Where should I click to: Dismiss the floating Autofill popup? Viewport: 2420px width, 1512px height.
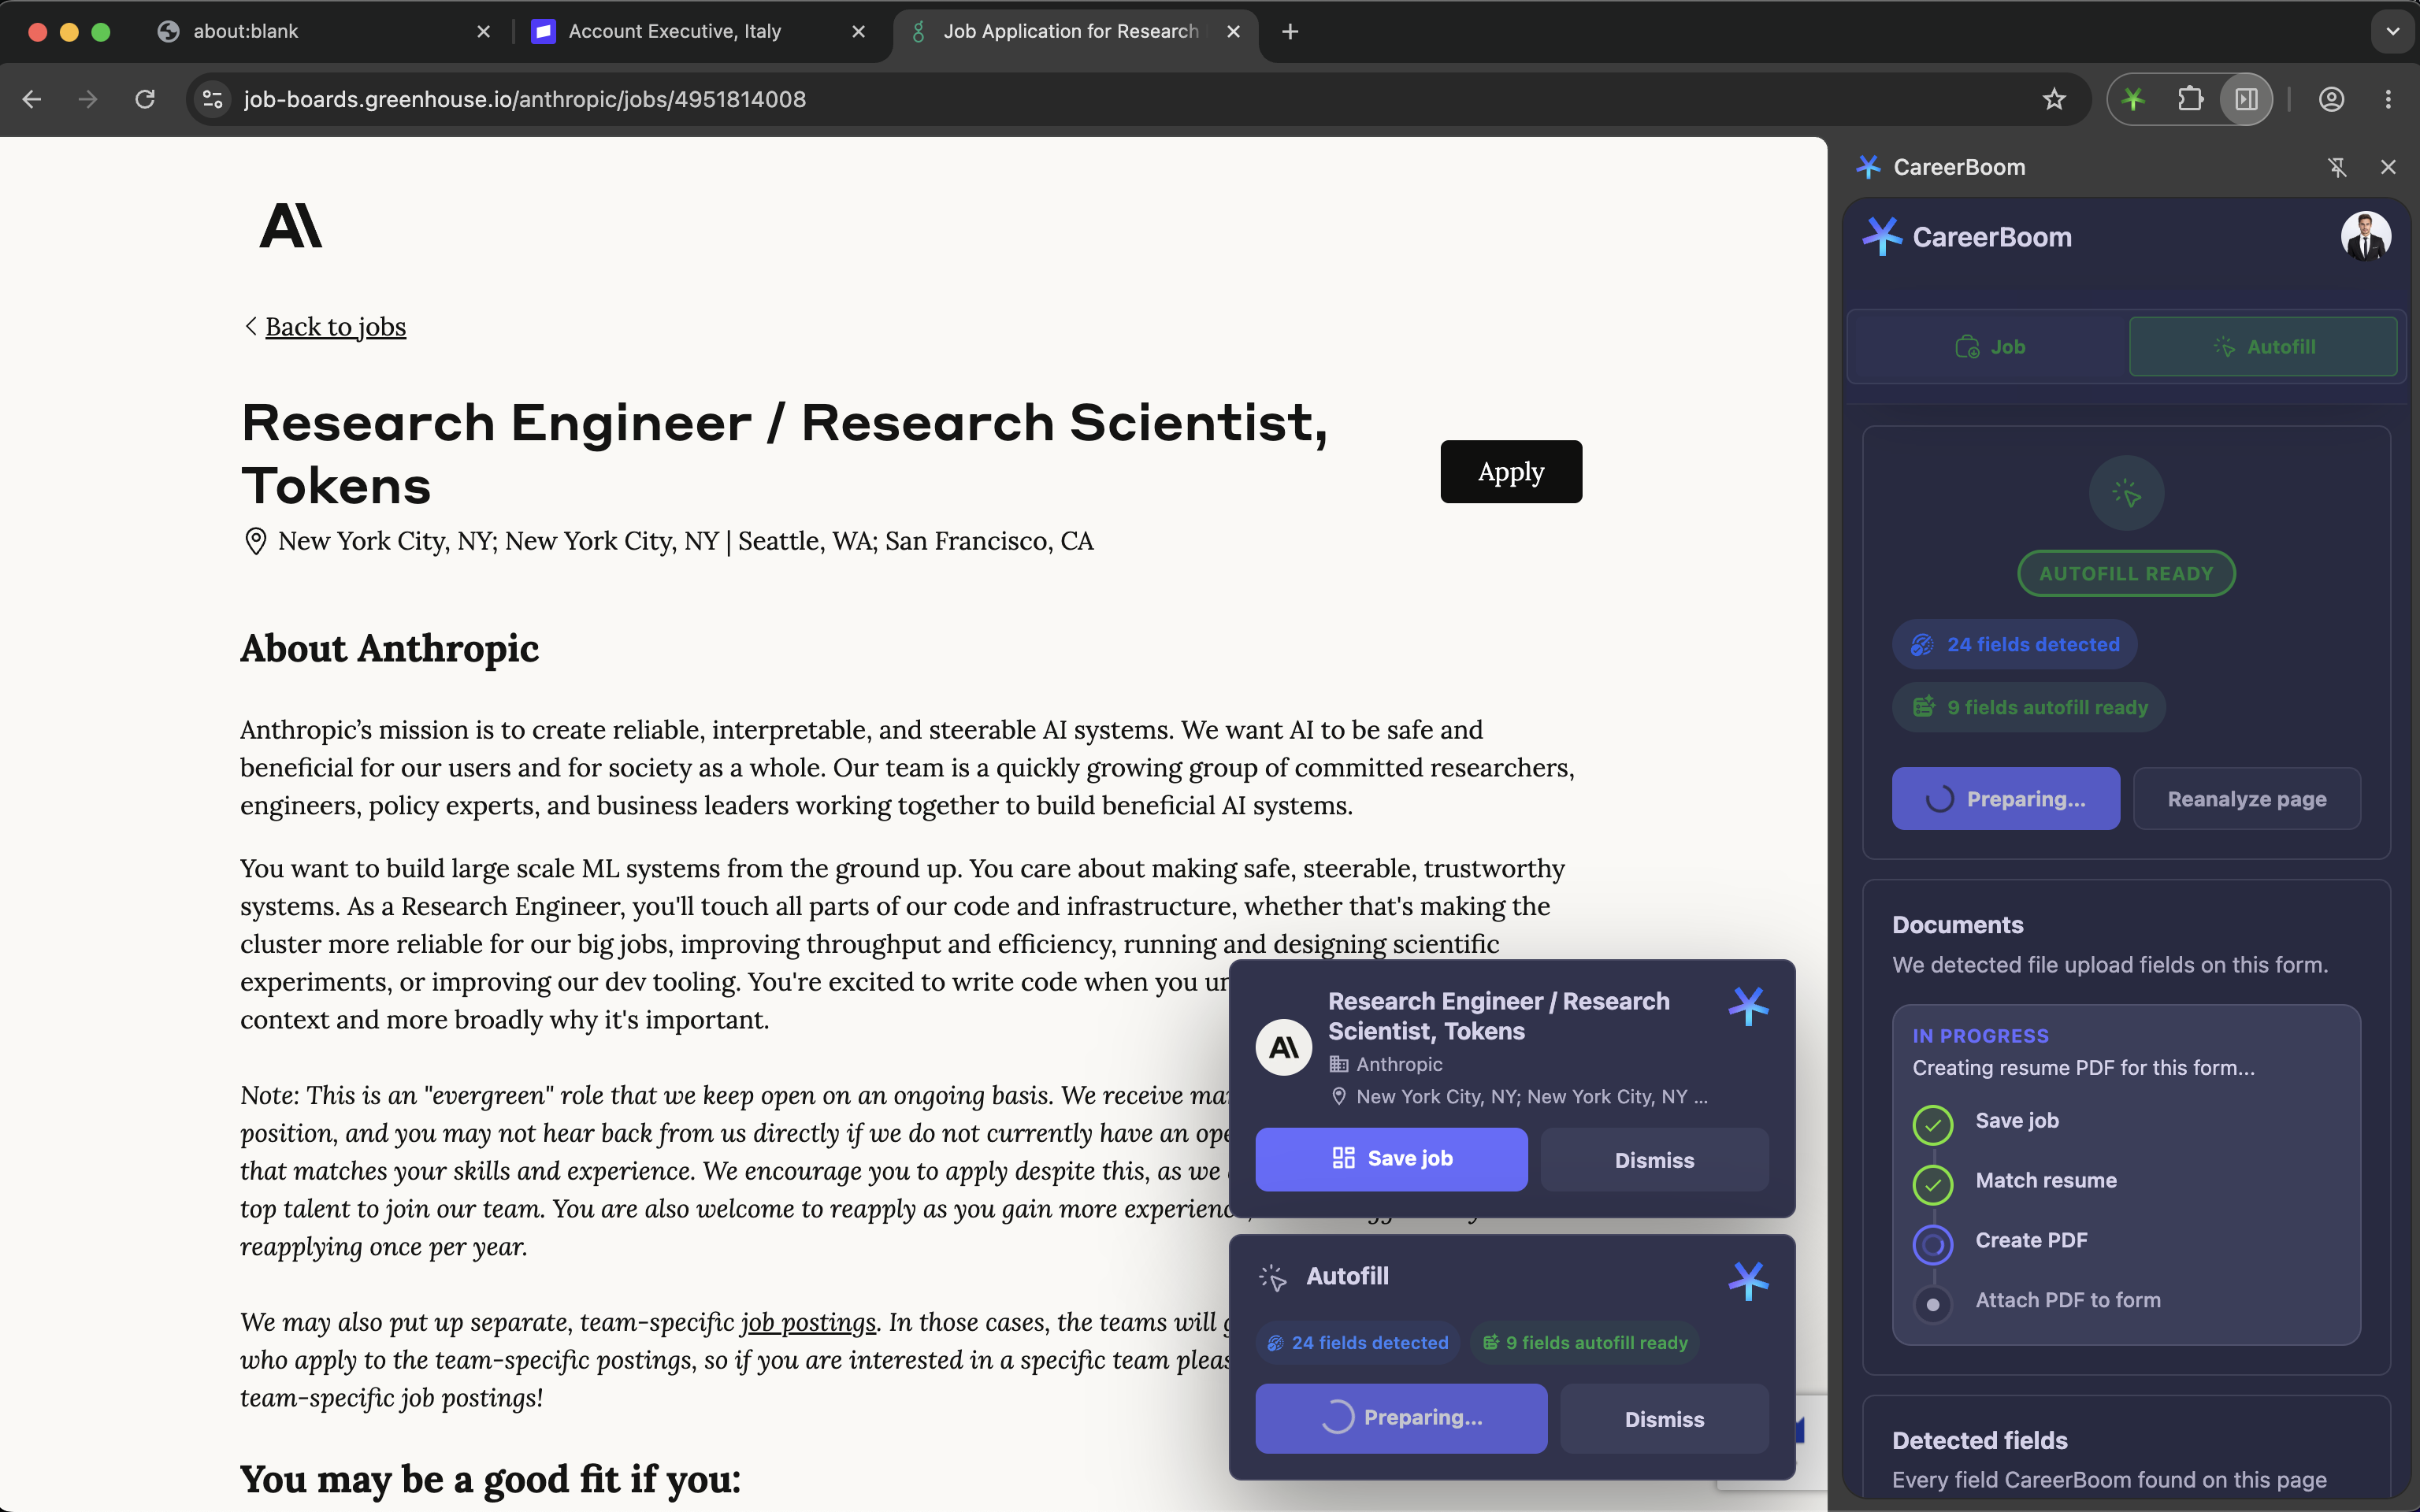[1664, 1419]
